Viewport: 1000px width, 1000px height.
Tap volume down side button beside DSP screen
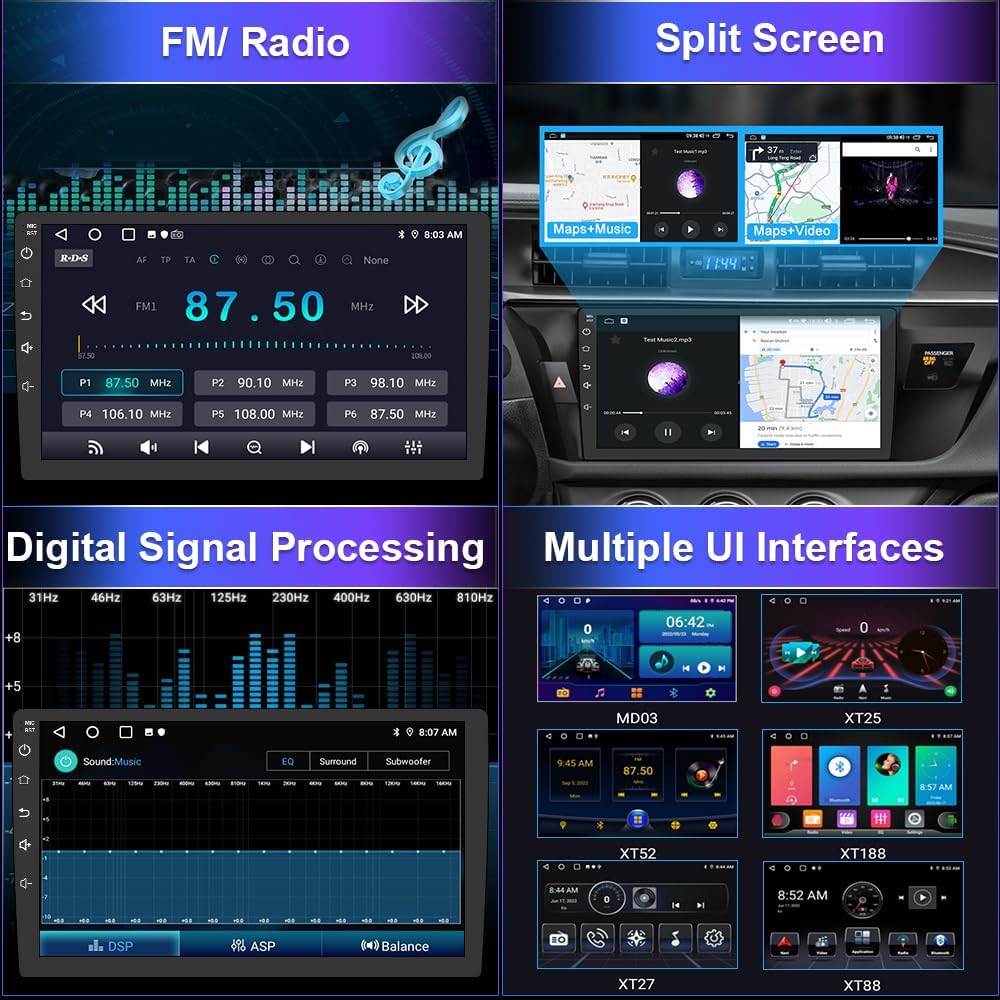25,883
